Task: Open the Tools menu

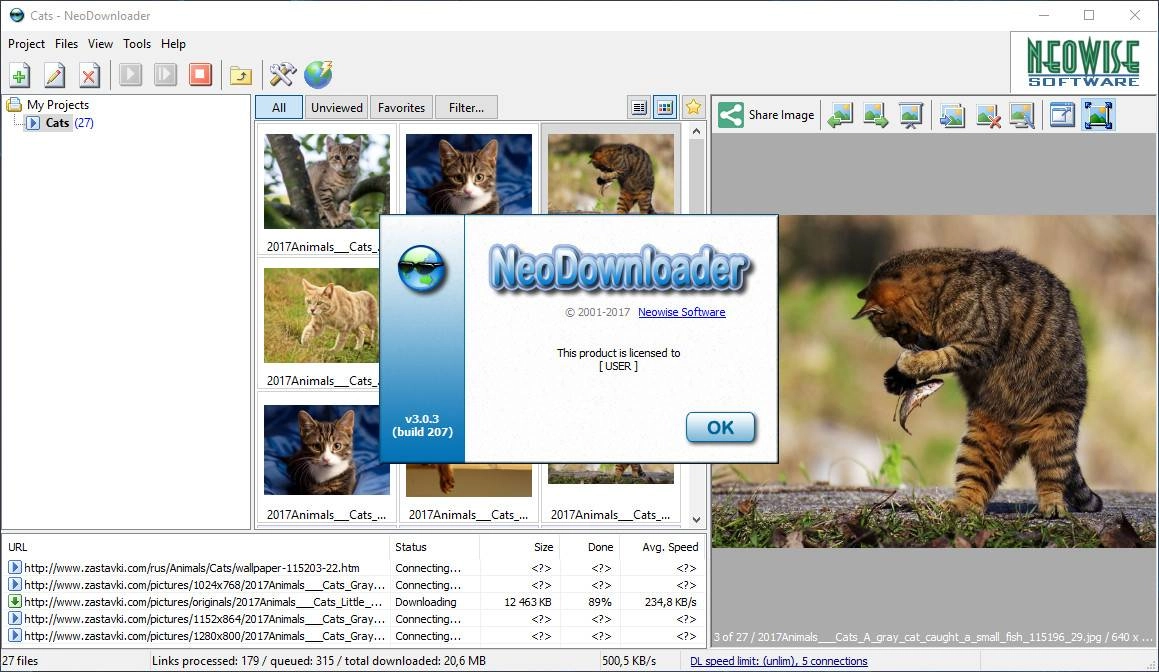Action: pos(137,44)
